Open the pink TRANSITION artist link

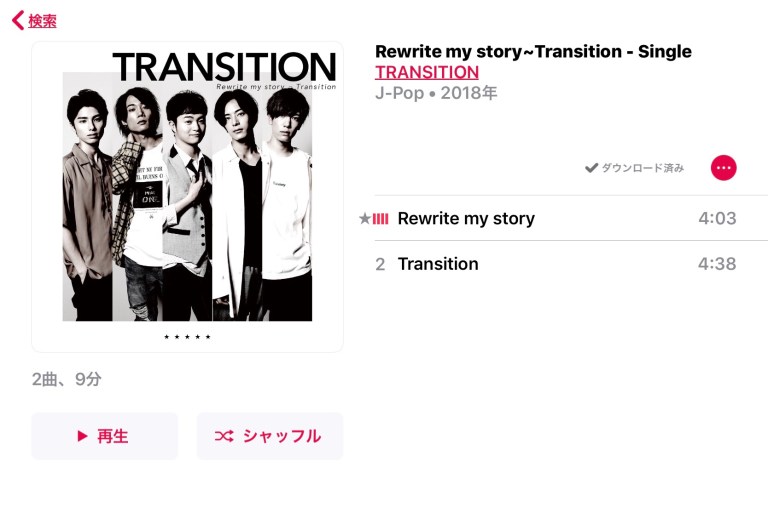pos(426,72)
